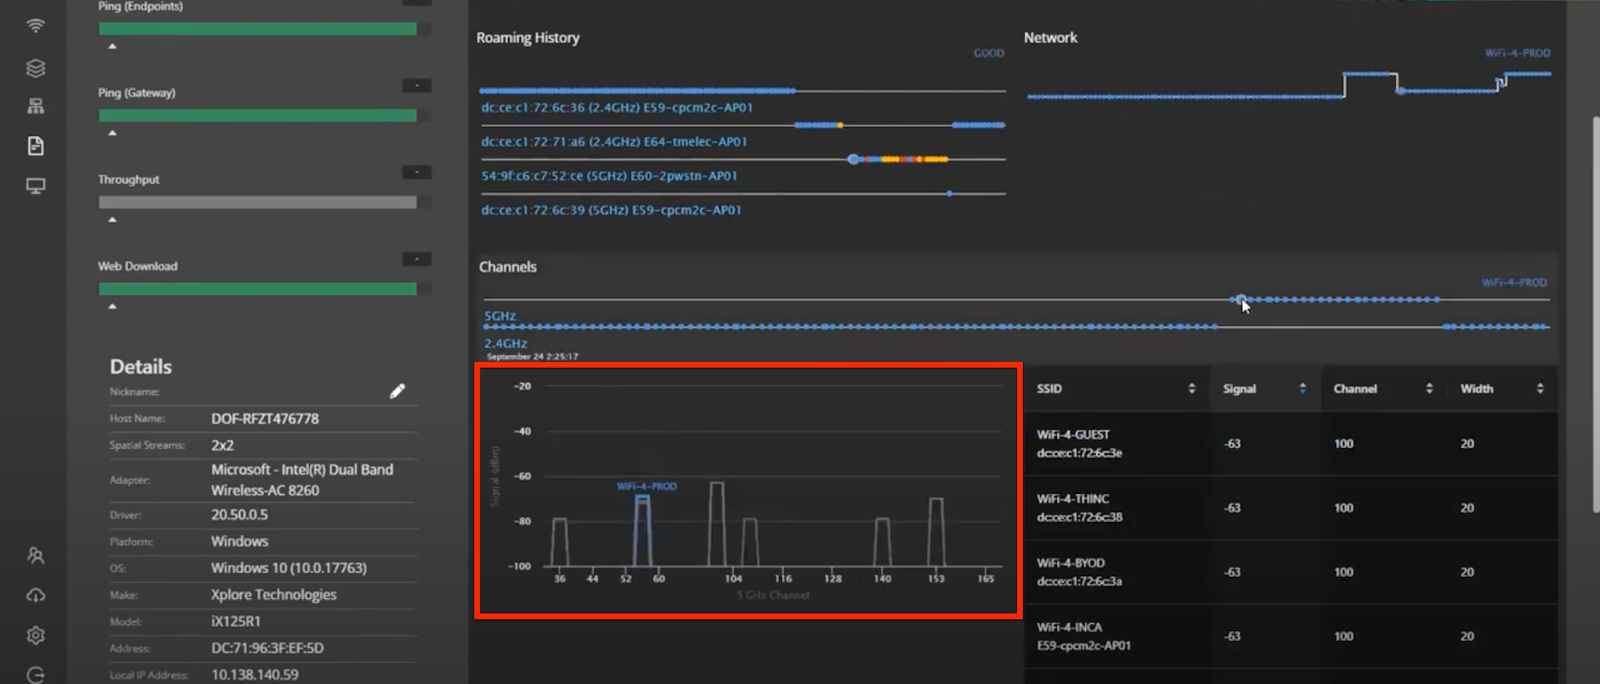Click the monitor display sidebar icon

(36, 186)
